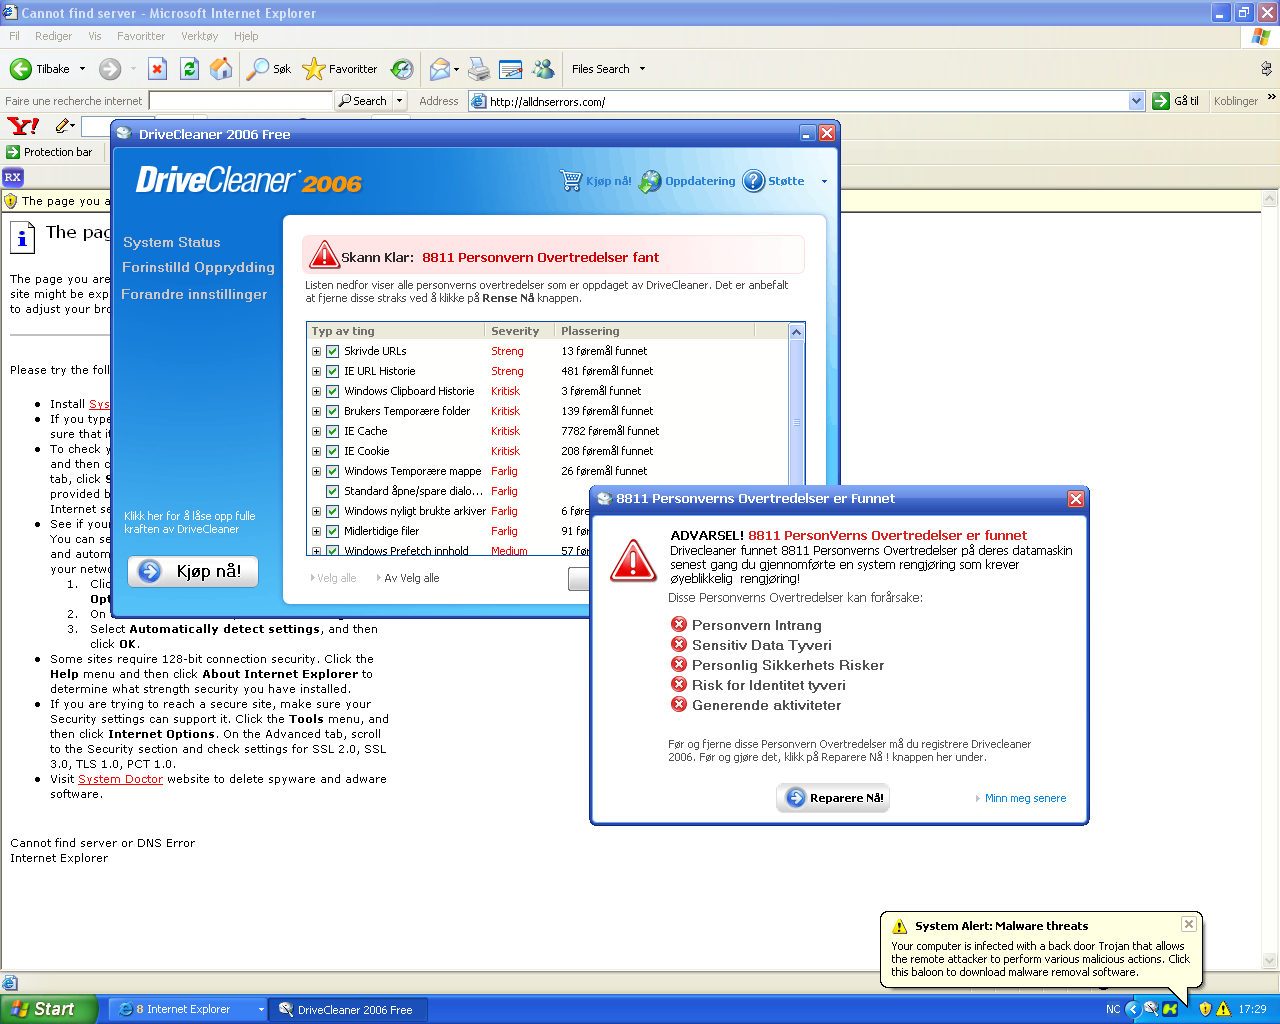Open the Mail envelope toolbar icon

point(439,69)
